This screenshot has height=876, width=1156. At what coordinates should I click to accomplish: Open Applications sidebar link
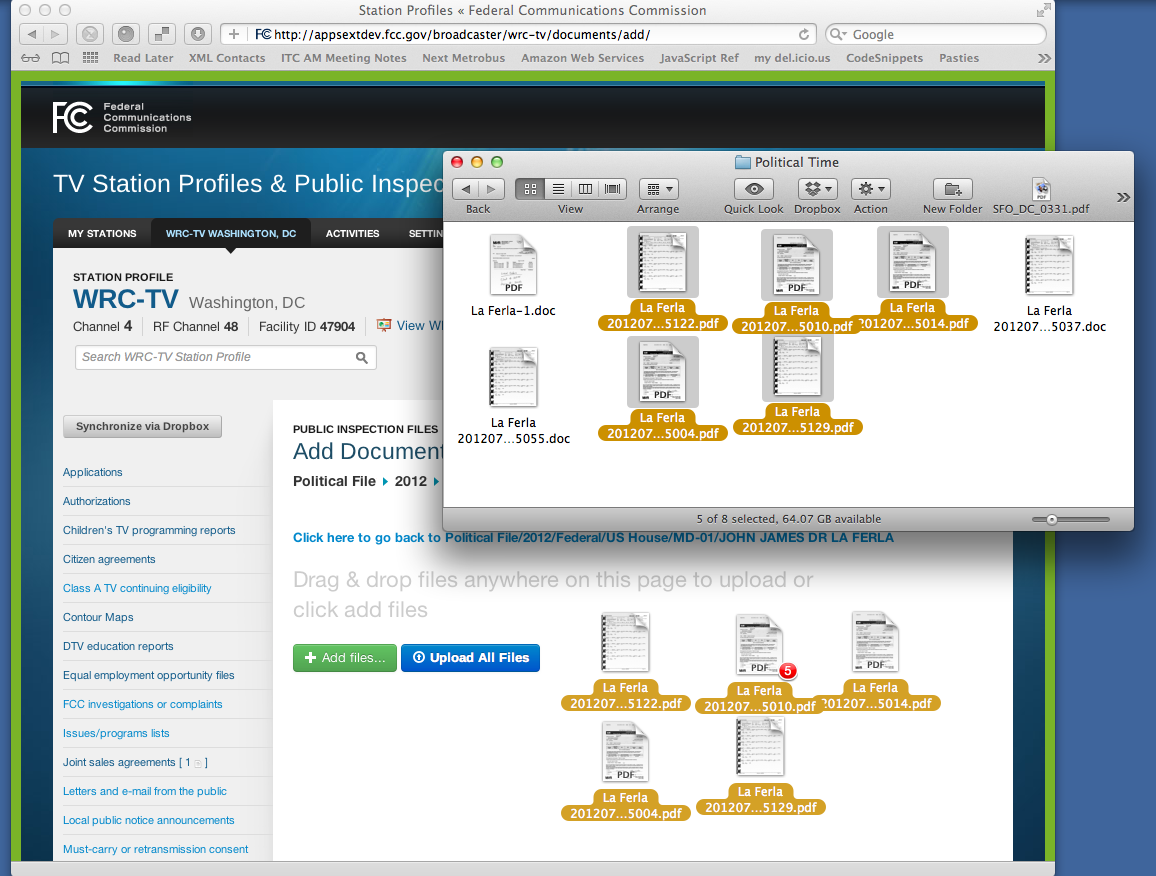tap(92, 472)
